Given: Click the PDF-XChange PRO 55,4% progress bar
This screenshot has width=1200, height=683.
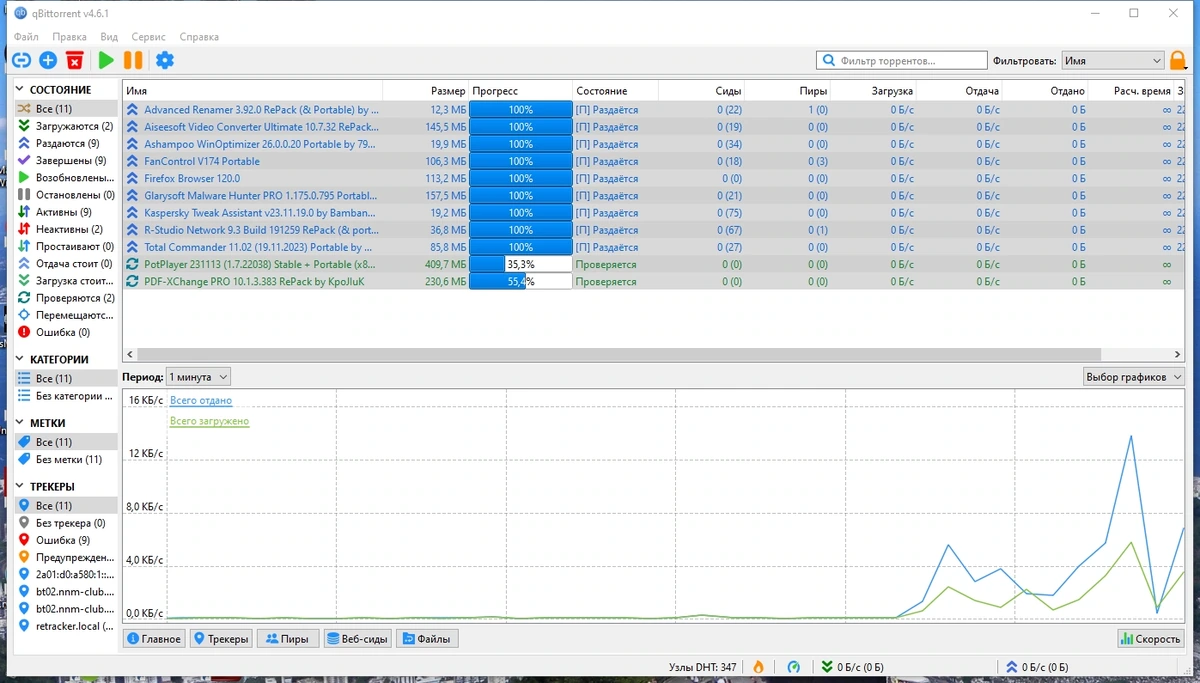Looking at the screenshot, I should (x=521, y=282).
